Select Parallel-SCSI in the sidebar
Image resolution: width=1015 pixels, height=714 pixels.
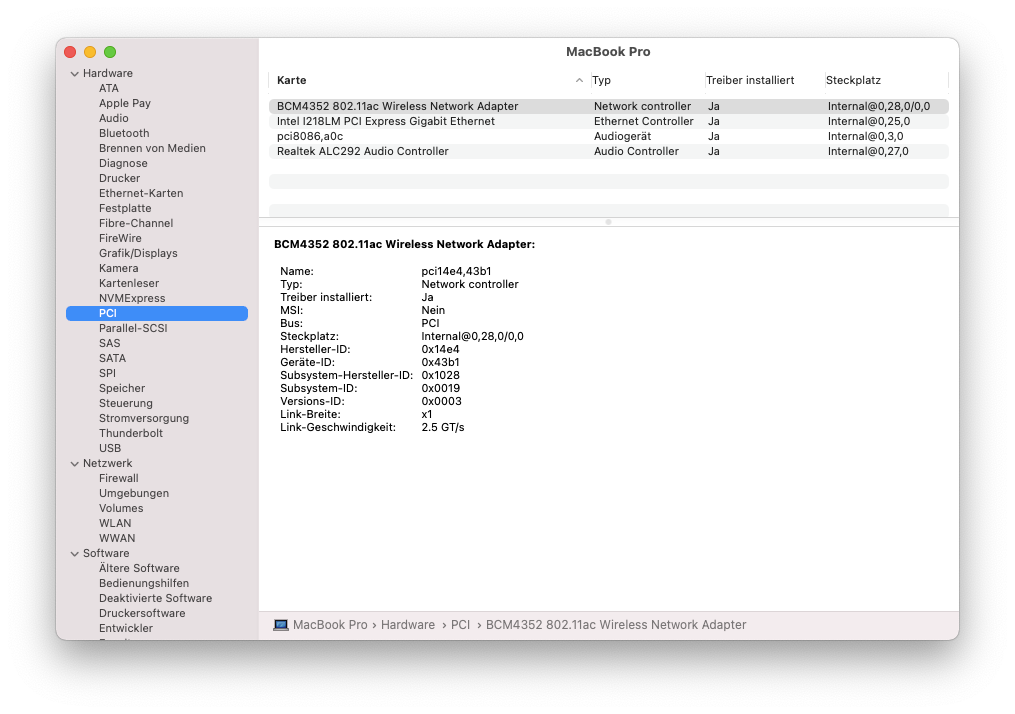point(133,328)
